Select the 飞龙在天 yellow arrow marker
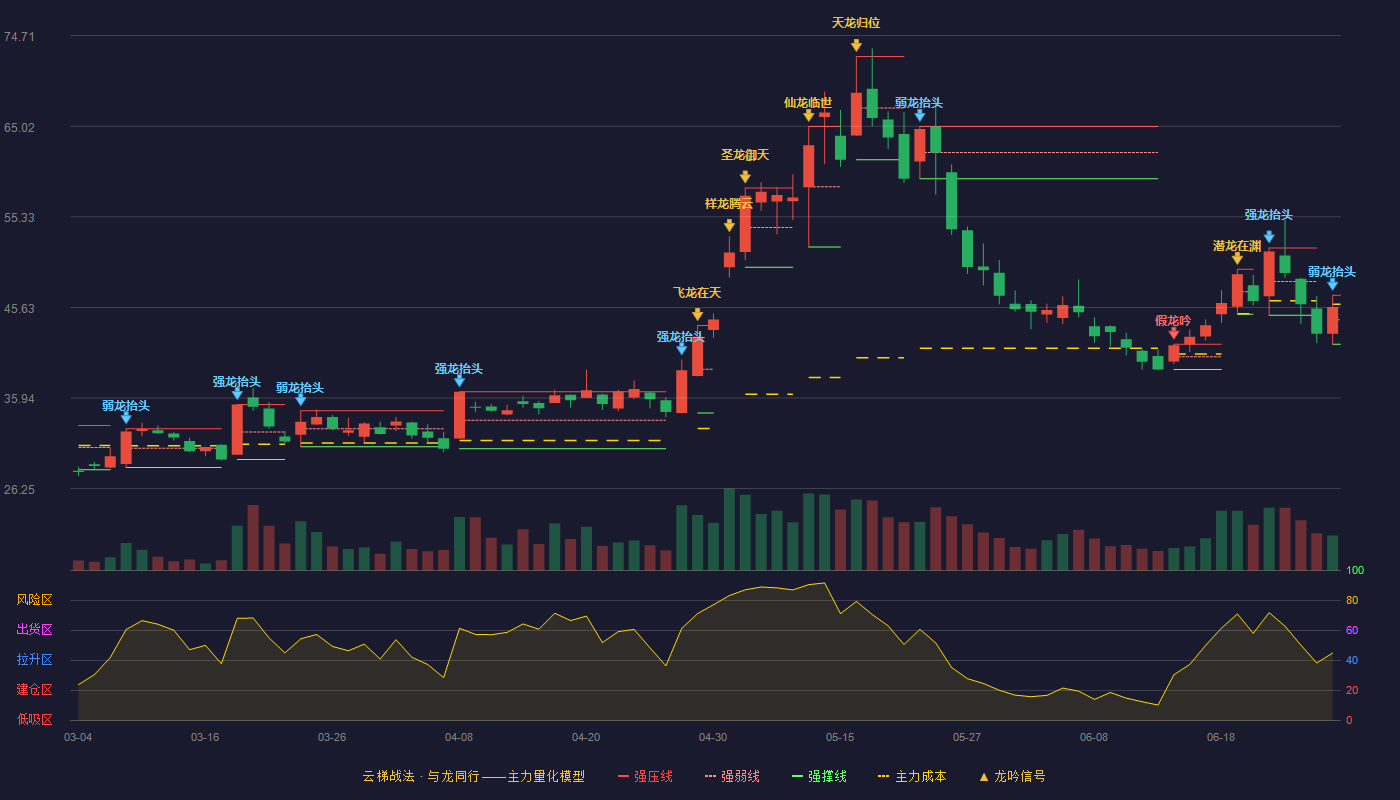 (697, 314)
